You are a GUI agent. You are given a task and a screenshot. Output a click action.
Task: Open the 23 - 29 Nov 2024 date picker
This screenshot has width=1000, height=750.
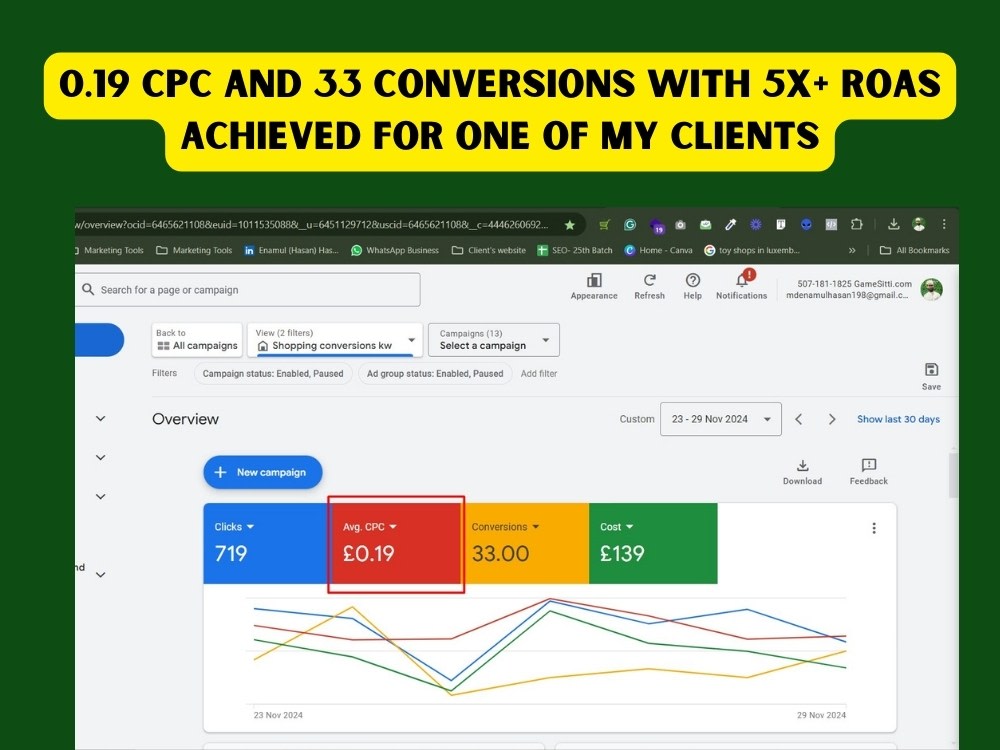click(721, 419)
